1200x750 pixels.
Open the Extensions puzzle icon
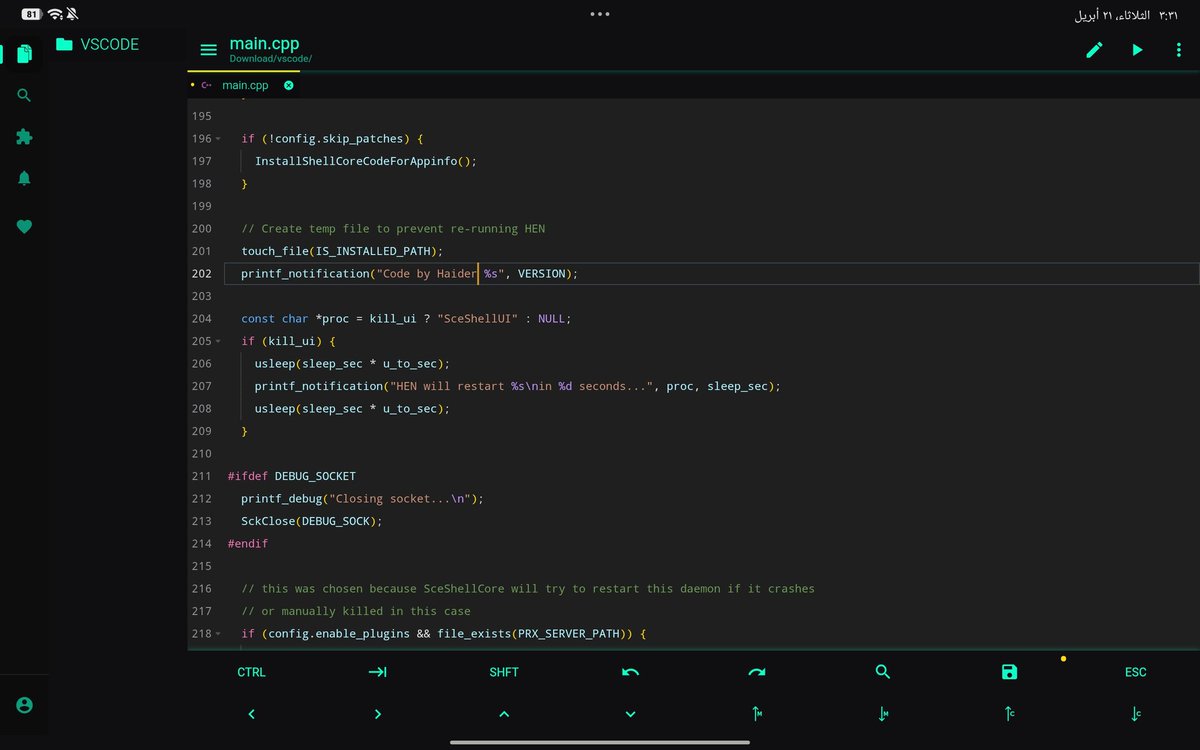(x=24, y=137)
